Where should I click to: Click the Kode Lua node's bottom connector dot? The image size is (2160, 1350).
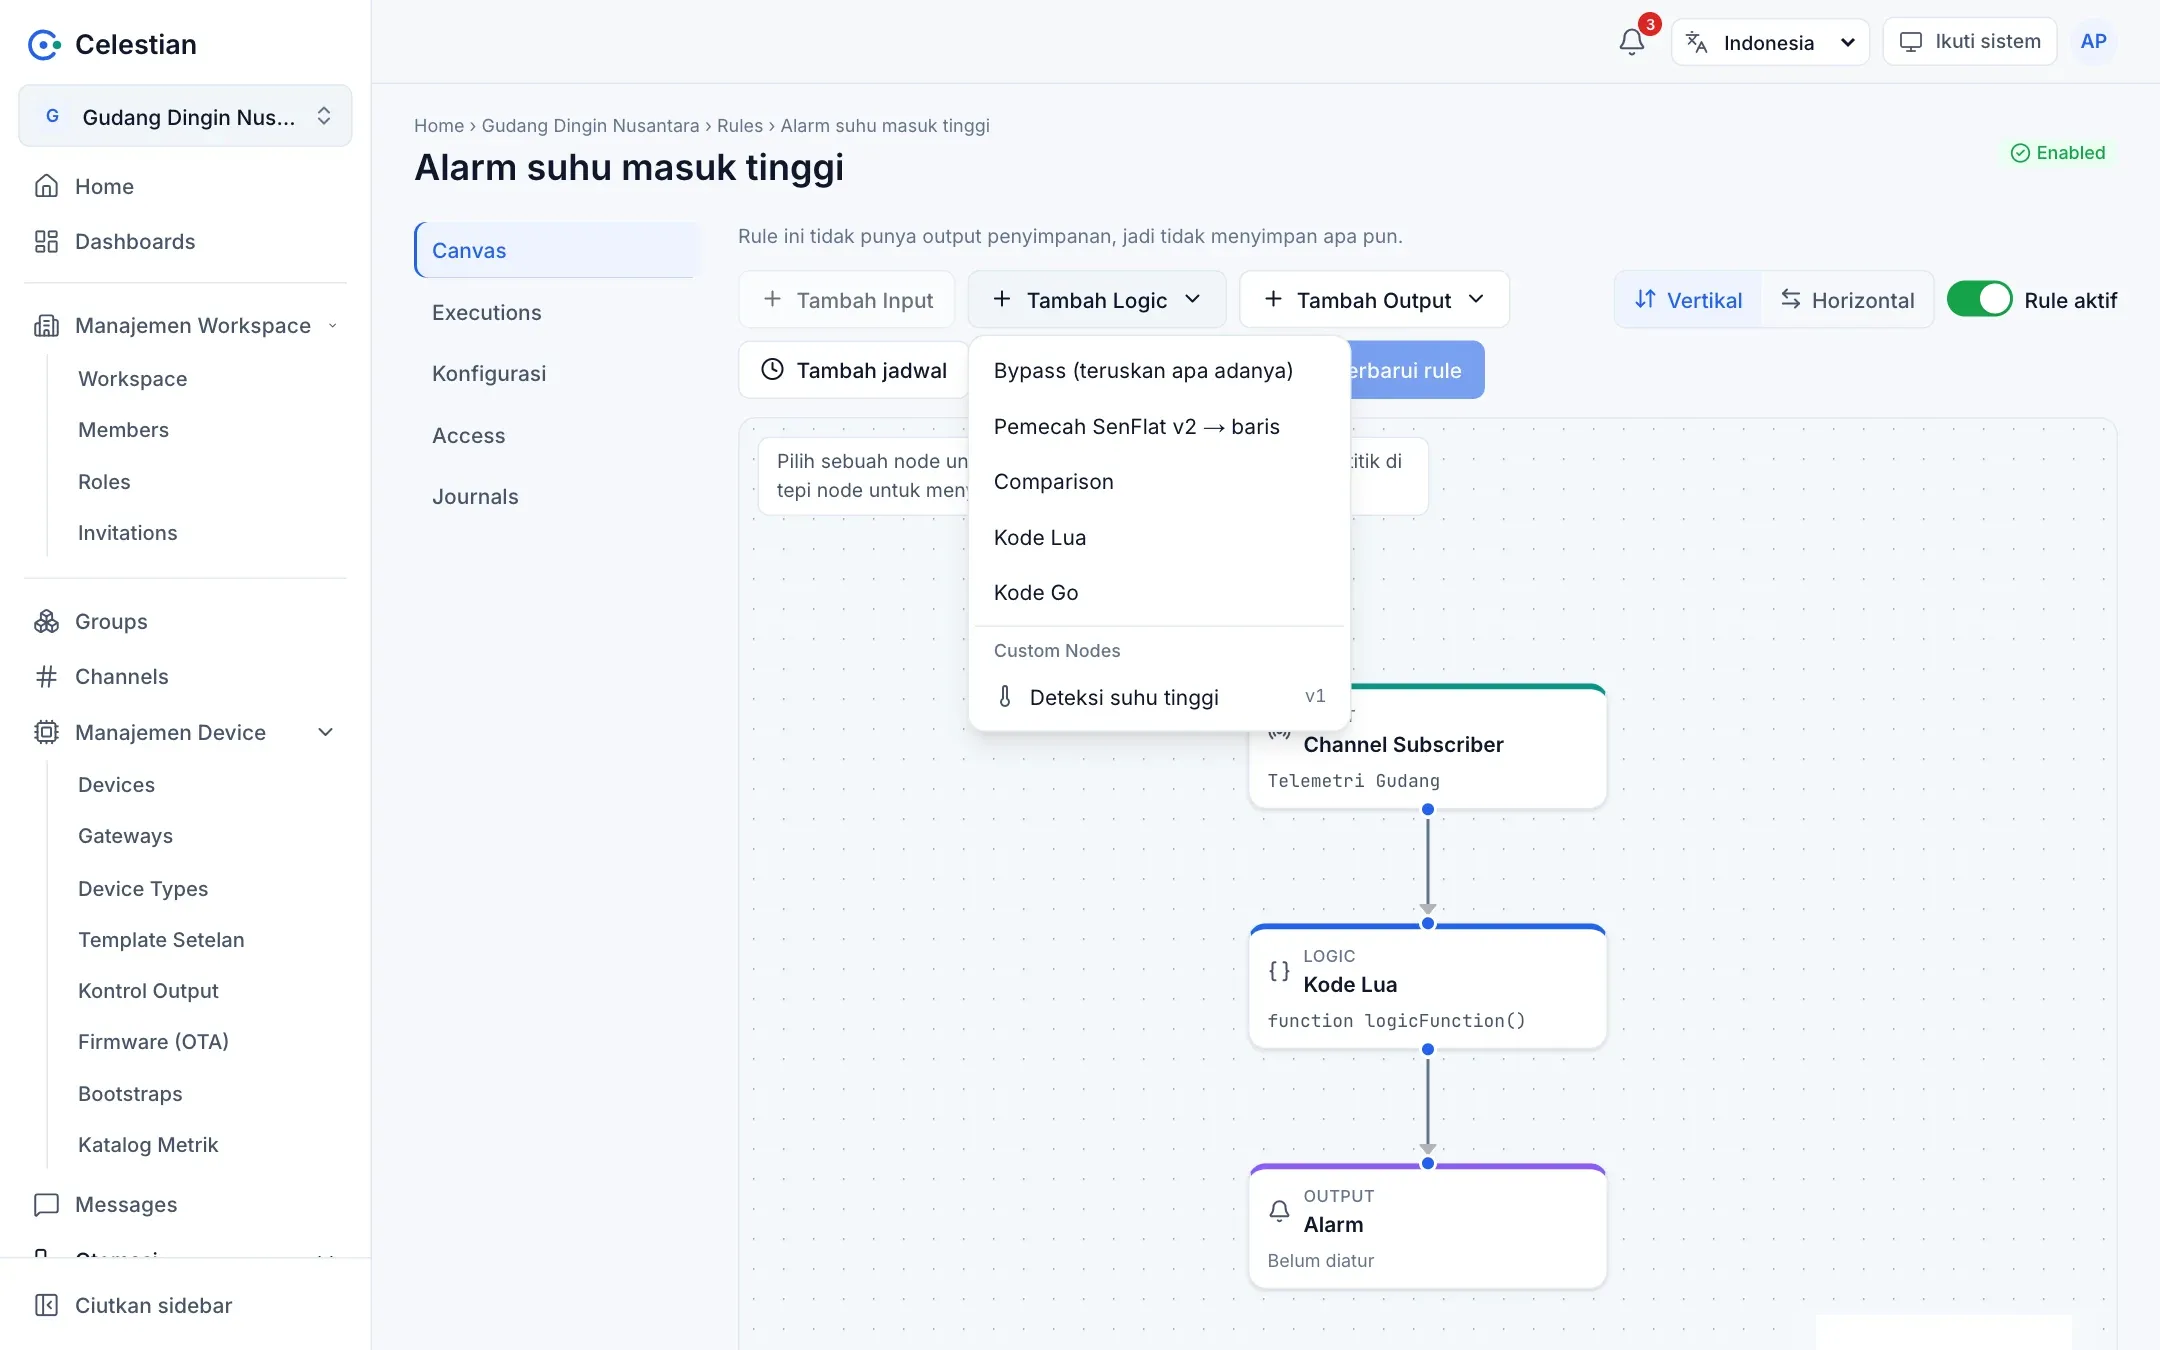(1427, 1049)
